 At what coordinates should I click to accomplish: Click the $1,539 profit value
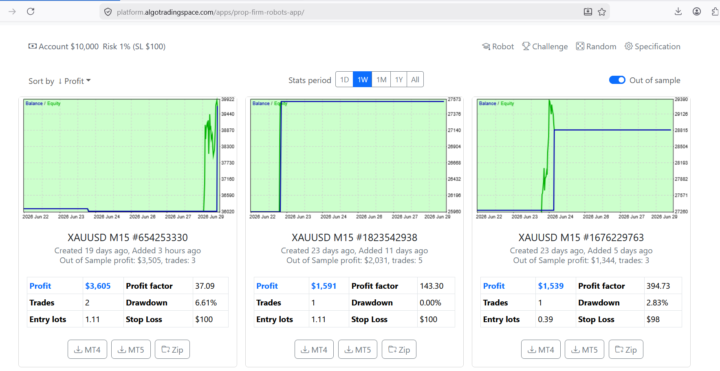[551, 286]
